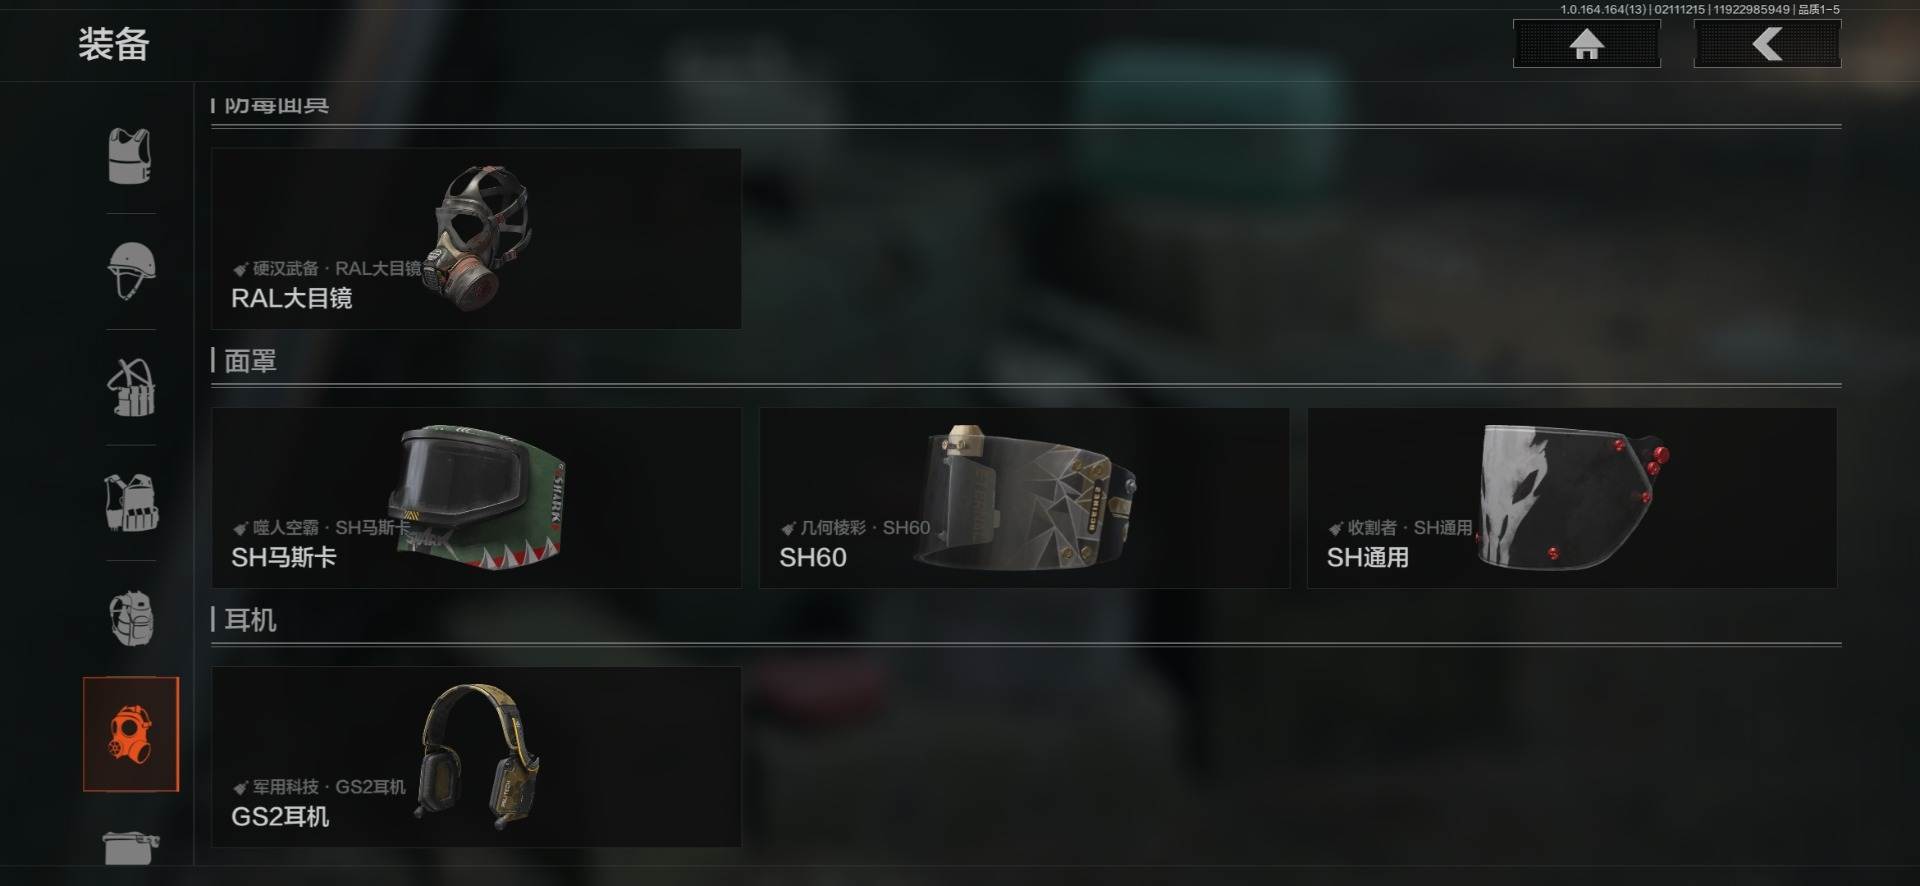
Task: Select the RAL大目镜 gas mask card
Action: tap(476, 239)
